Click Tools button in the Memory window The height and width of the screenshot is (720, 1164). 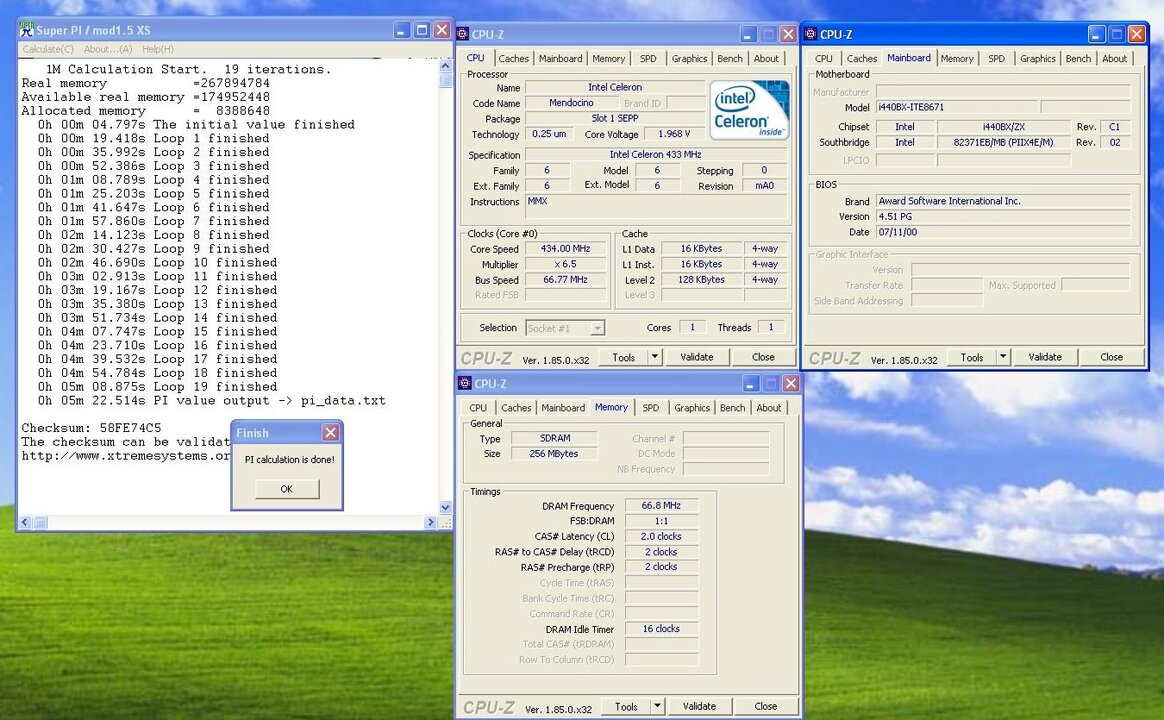626,706
